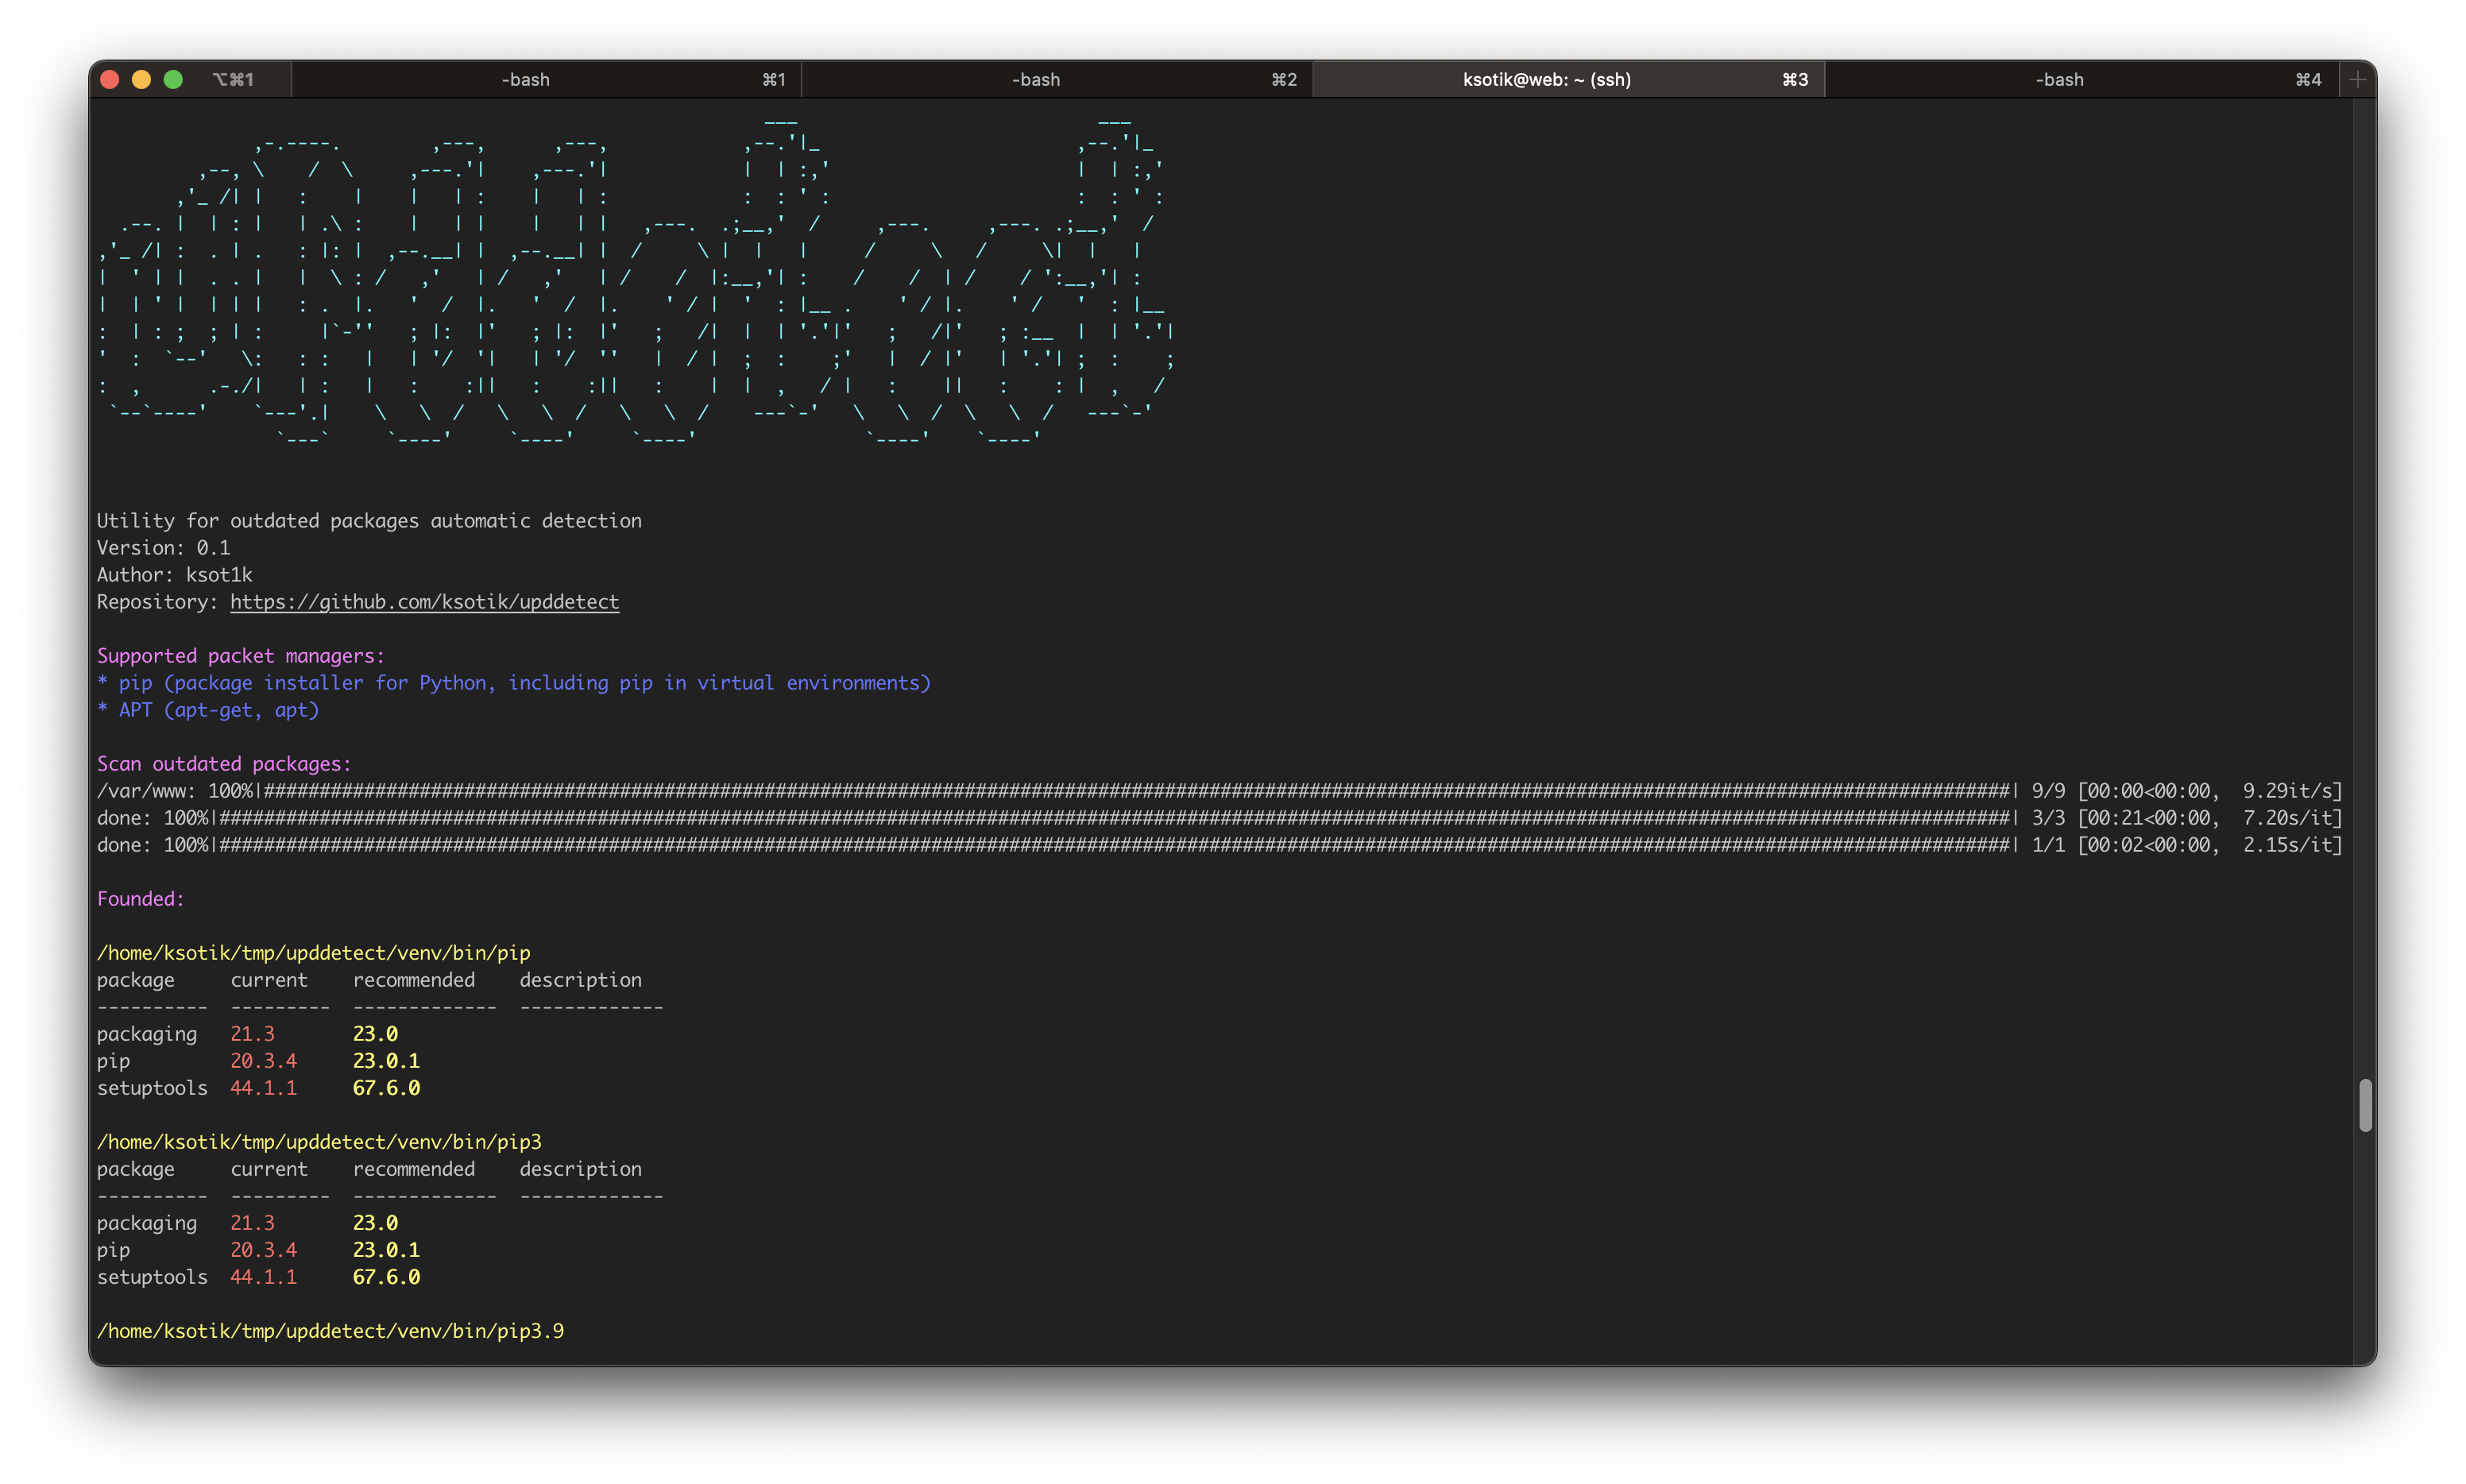The height and width of the screenshot is (1484, 2466).
Task: Click the venv/bin/pip3 path heading
Action: (319, 1142)
